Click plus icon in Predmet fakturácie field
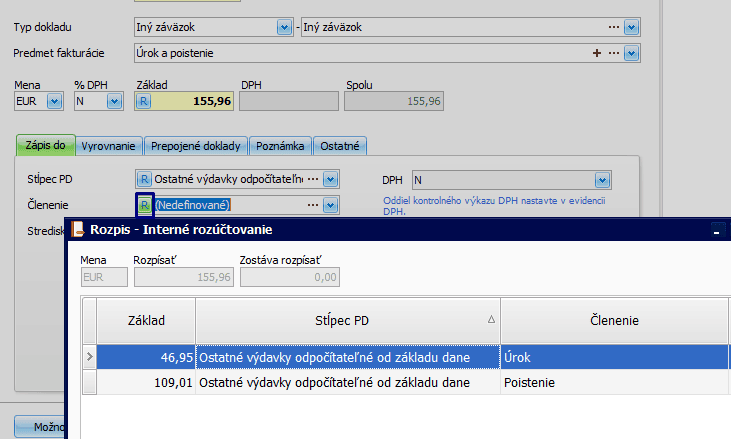This screenshot has width=731, height=439. (x=598, y=52)
